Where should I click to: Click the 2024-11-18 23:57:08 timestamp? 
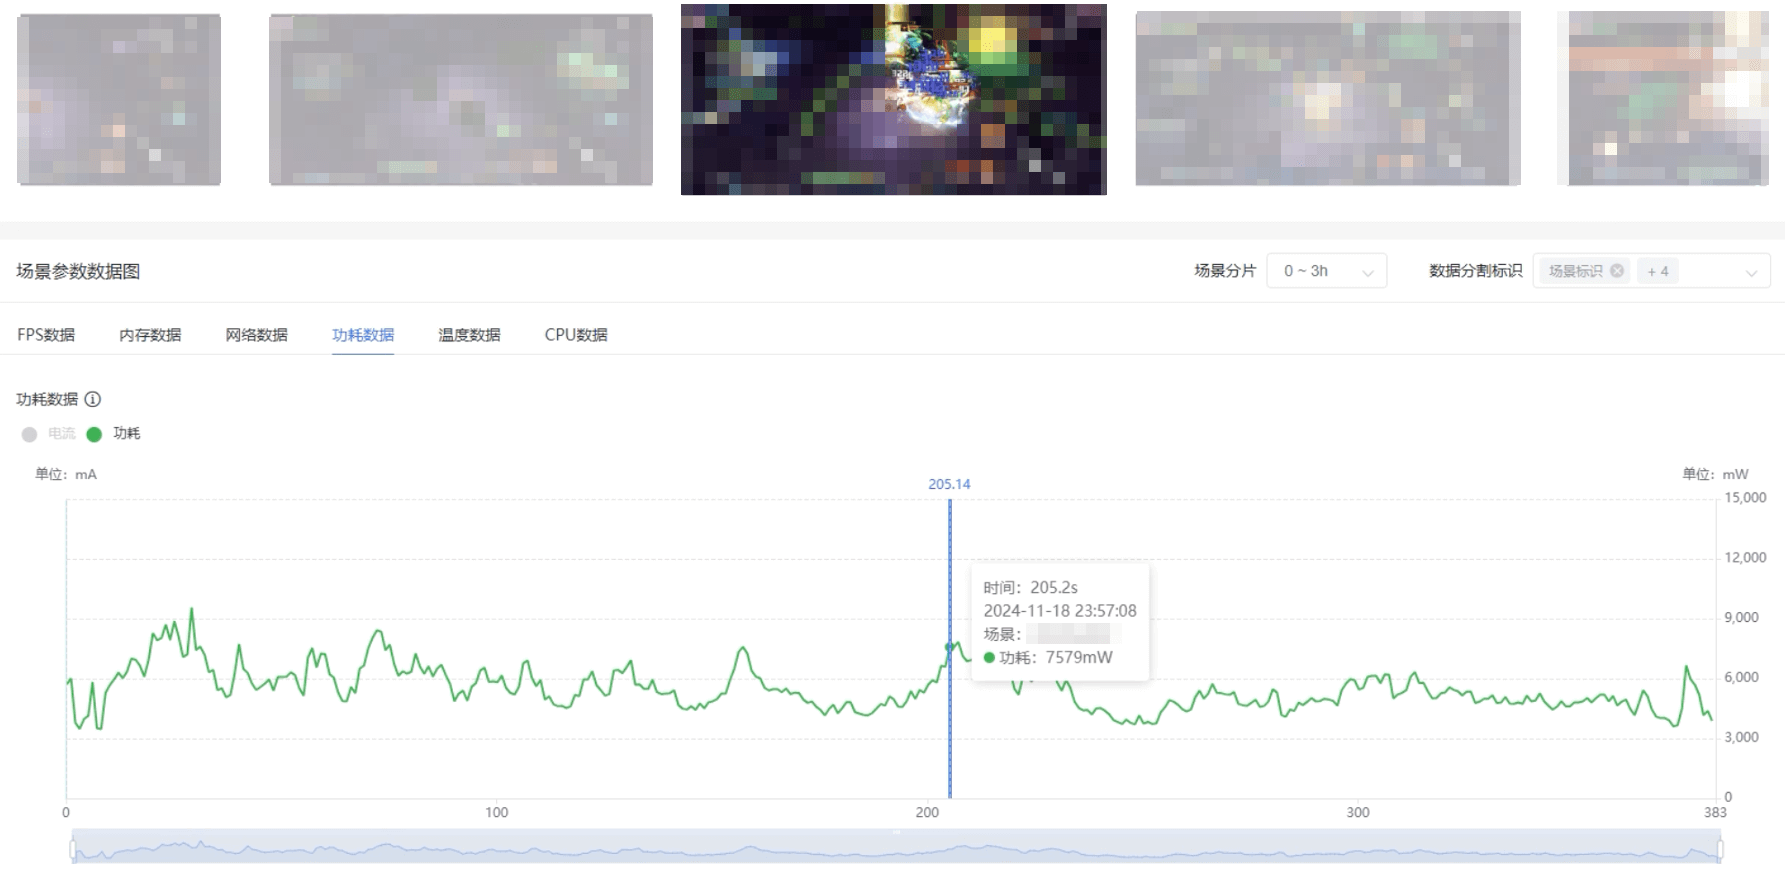click(1060, 610)
